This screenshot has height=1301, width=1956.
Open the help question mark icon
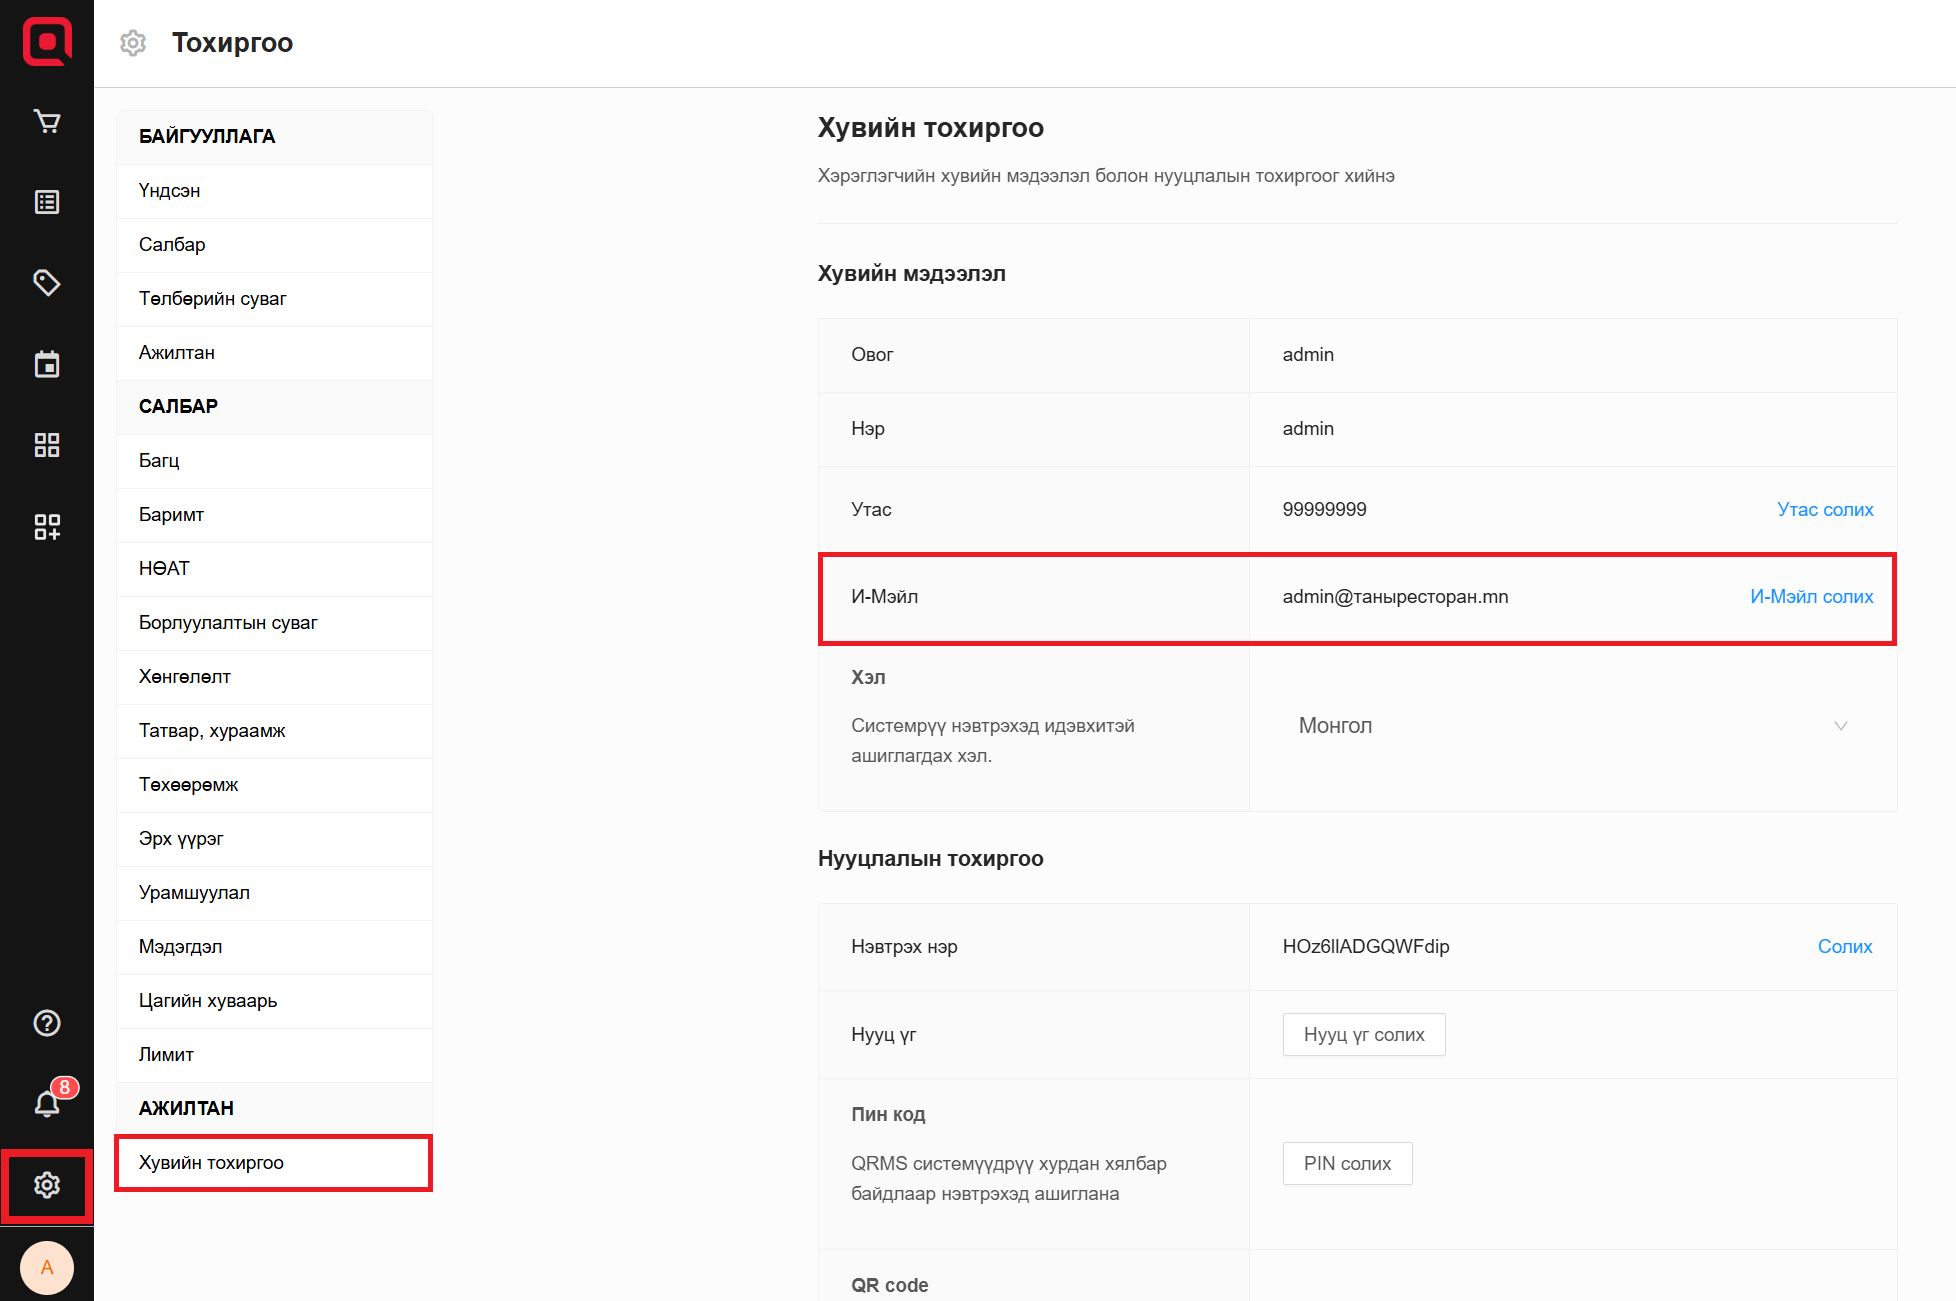pos(47,1023)
